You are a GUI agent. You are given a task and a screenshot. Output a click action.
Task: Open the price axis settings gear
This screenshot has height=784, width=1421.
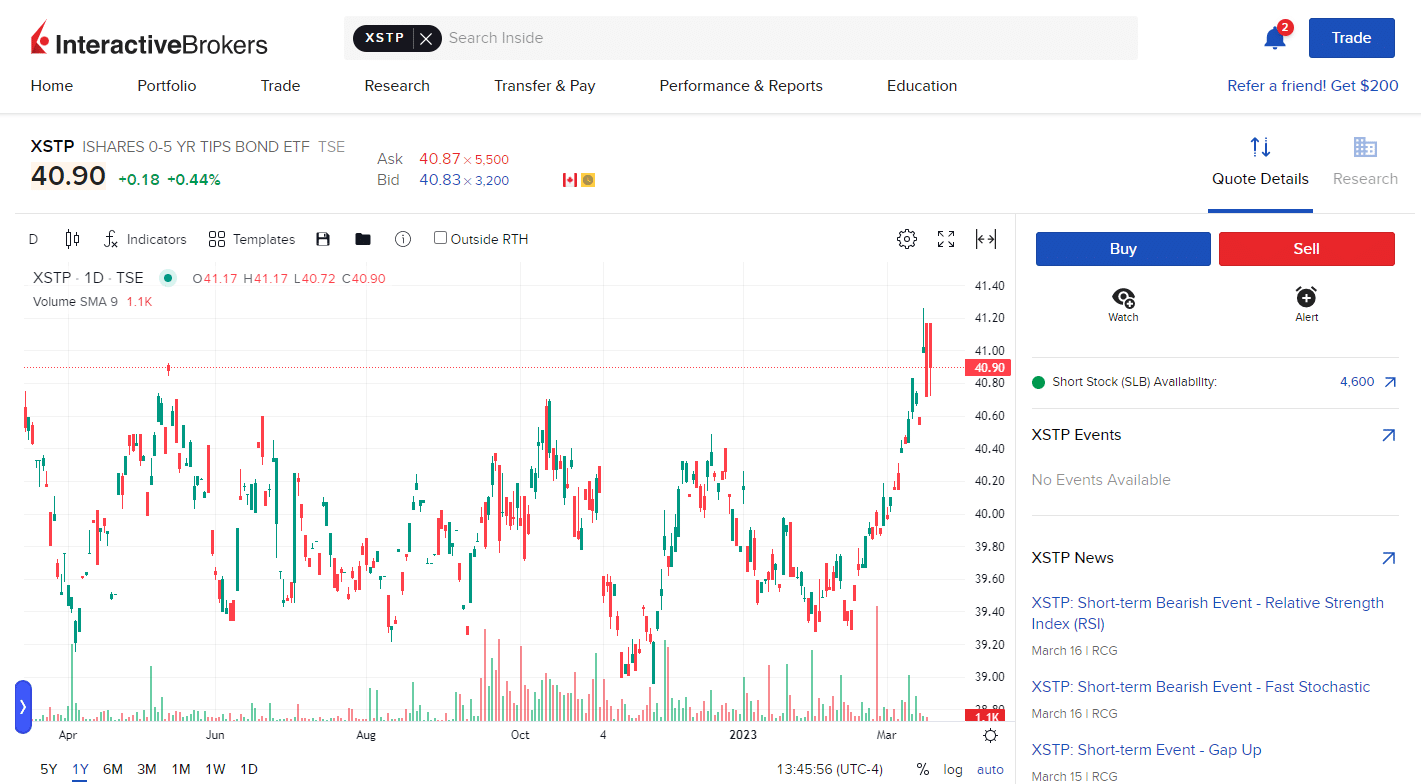click(990, 736)
